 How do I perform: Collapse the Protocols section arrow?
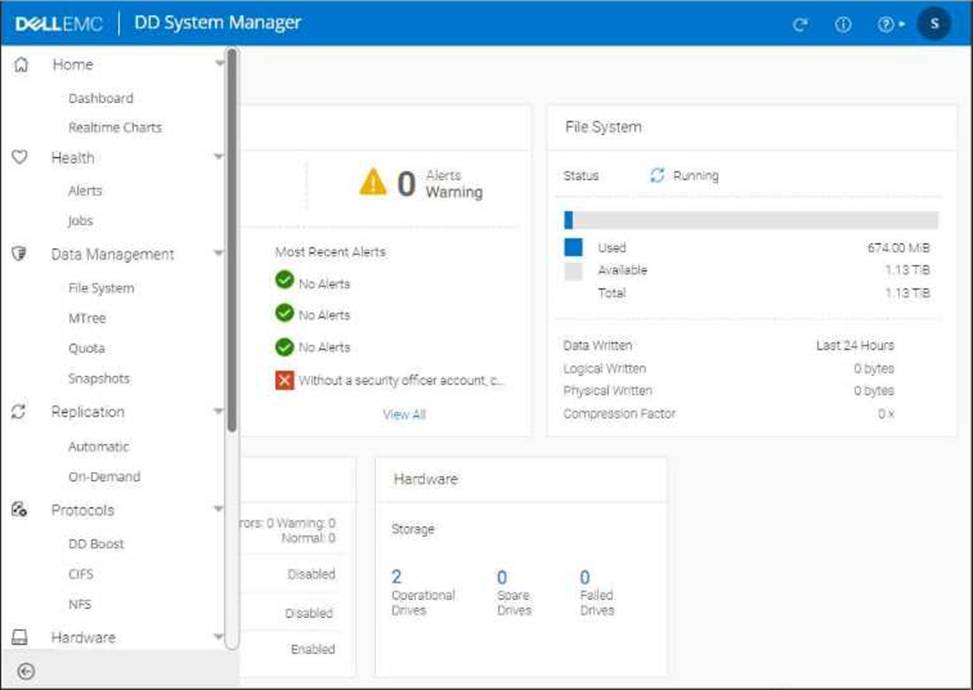pos(218,509)
